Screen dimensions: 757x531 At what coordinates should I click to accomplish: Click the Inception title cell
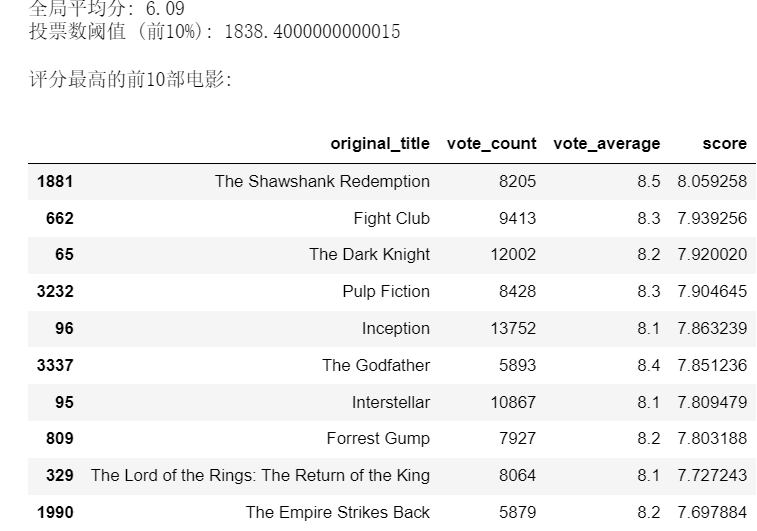pyautogui.click(x=395, y=328)
